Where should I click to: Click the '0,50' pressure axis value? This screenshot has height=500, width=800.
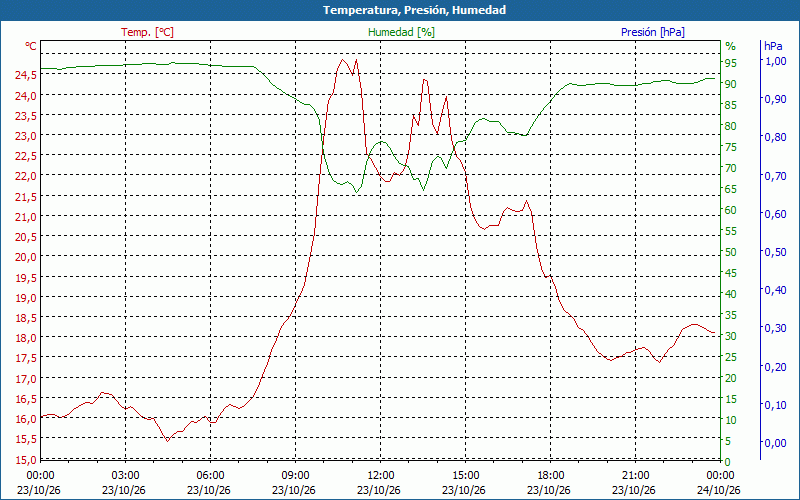(x=776, y=252)
